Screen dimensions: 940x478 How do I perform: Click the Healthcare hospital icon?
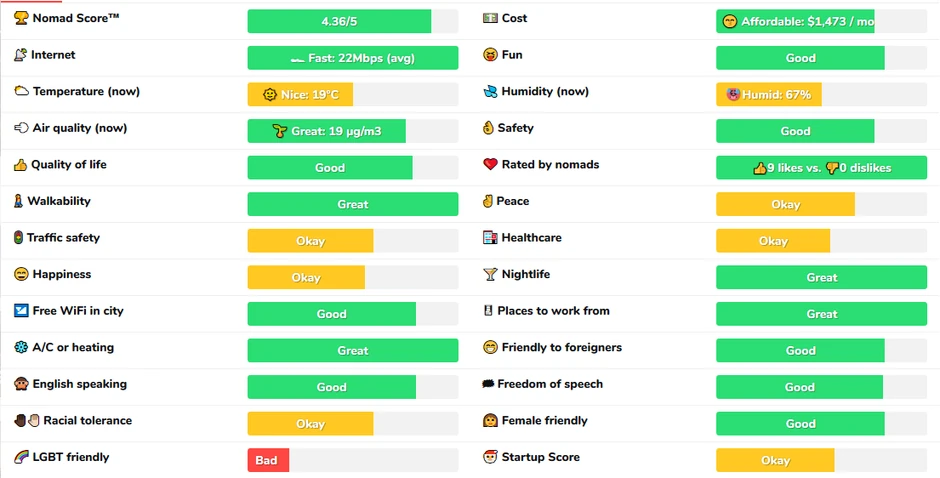click(x=490, y=238)
